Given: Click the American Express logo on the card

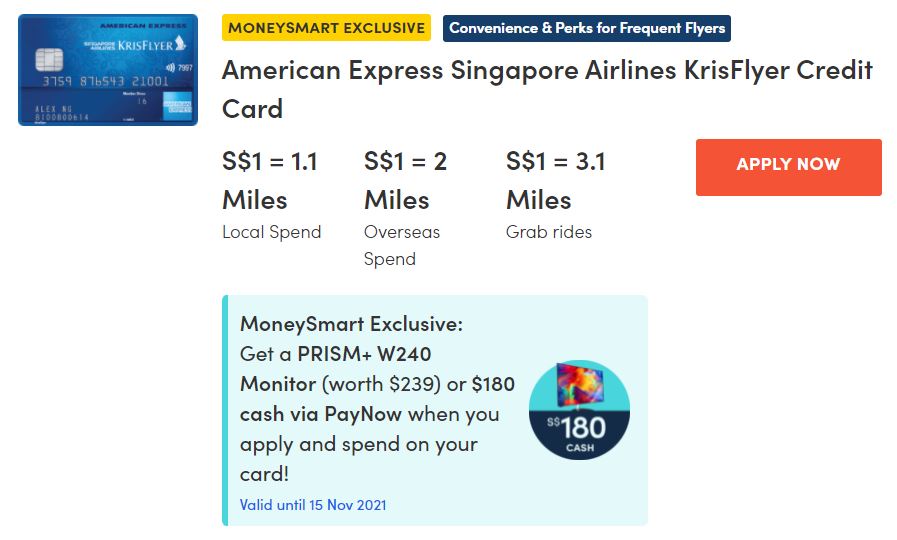Looking at the screenshot, I should (x=179, y=107).
